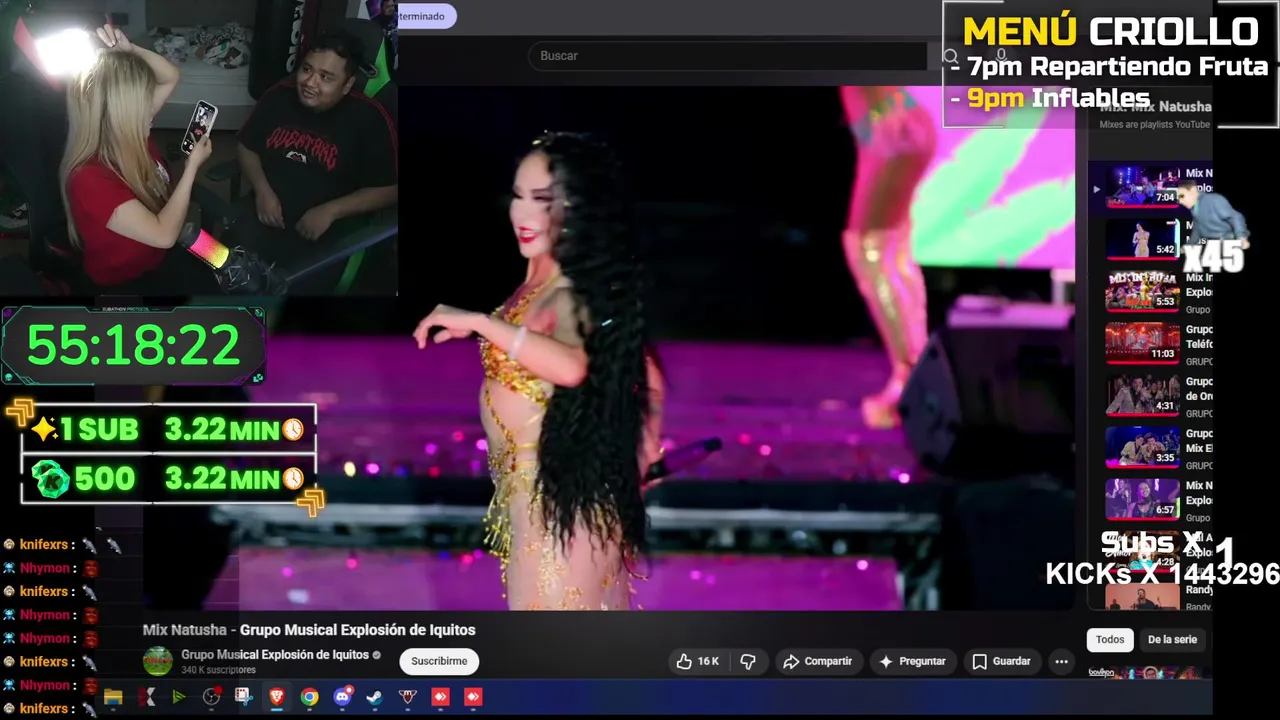Switch to the Brave browser taskbar icon
The image size is (1280, 720).
coord(277,697)
